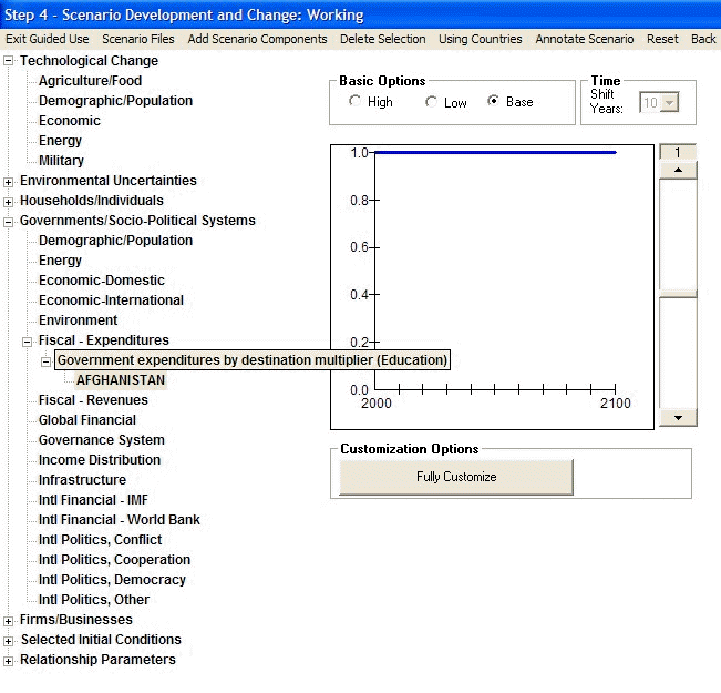Select Intl Politics, Democracy tree item

(x=112, y=580)
